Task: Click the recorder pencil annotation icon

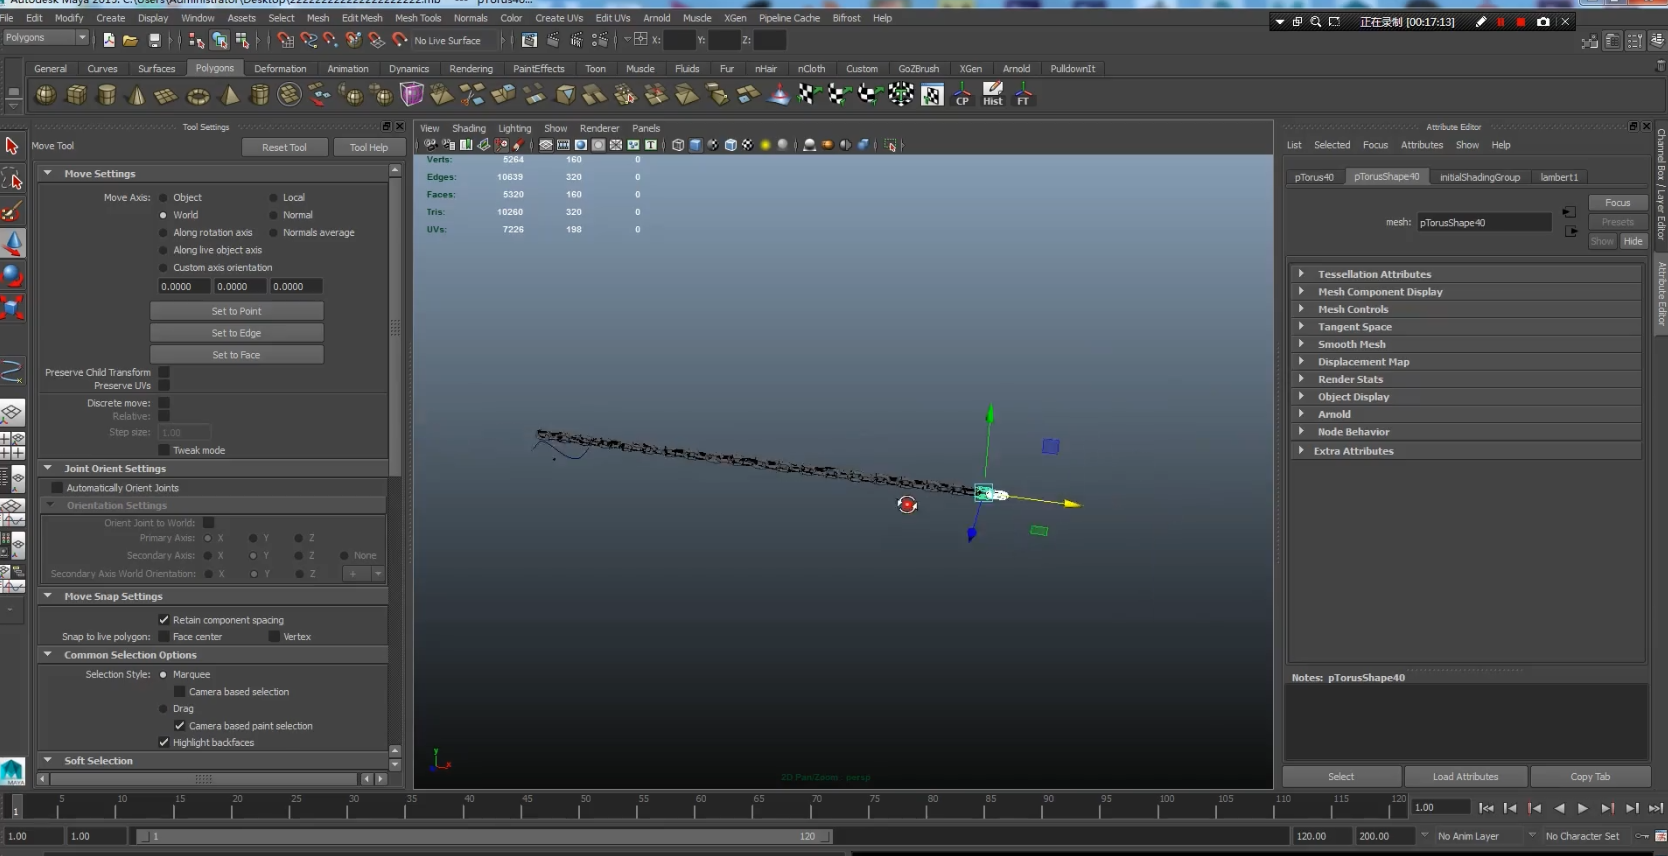Action: (x=1481, y=22)
